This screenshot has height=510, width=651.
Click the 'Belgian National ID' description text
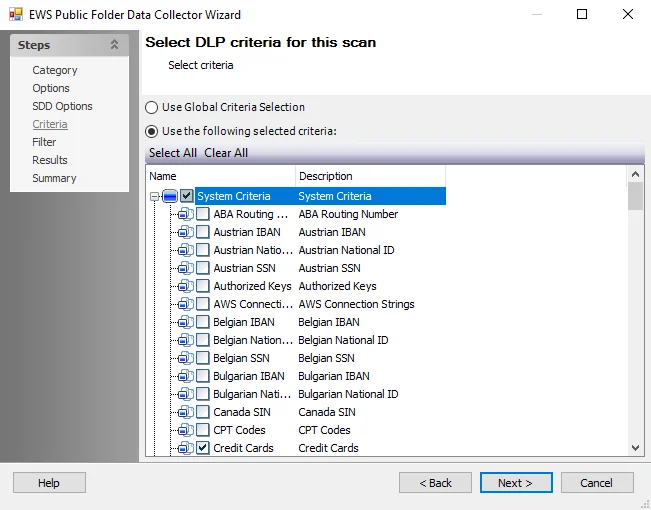tap(343, 340)
